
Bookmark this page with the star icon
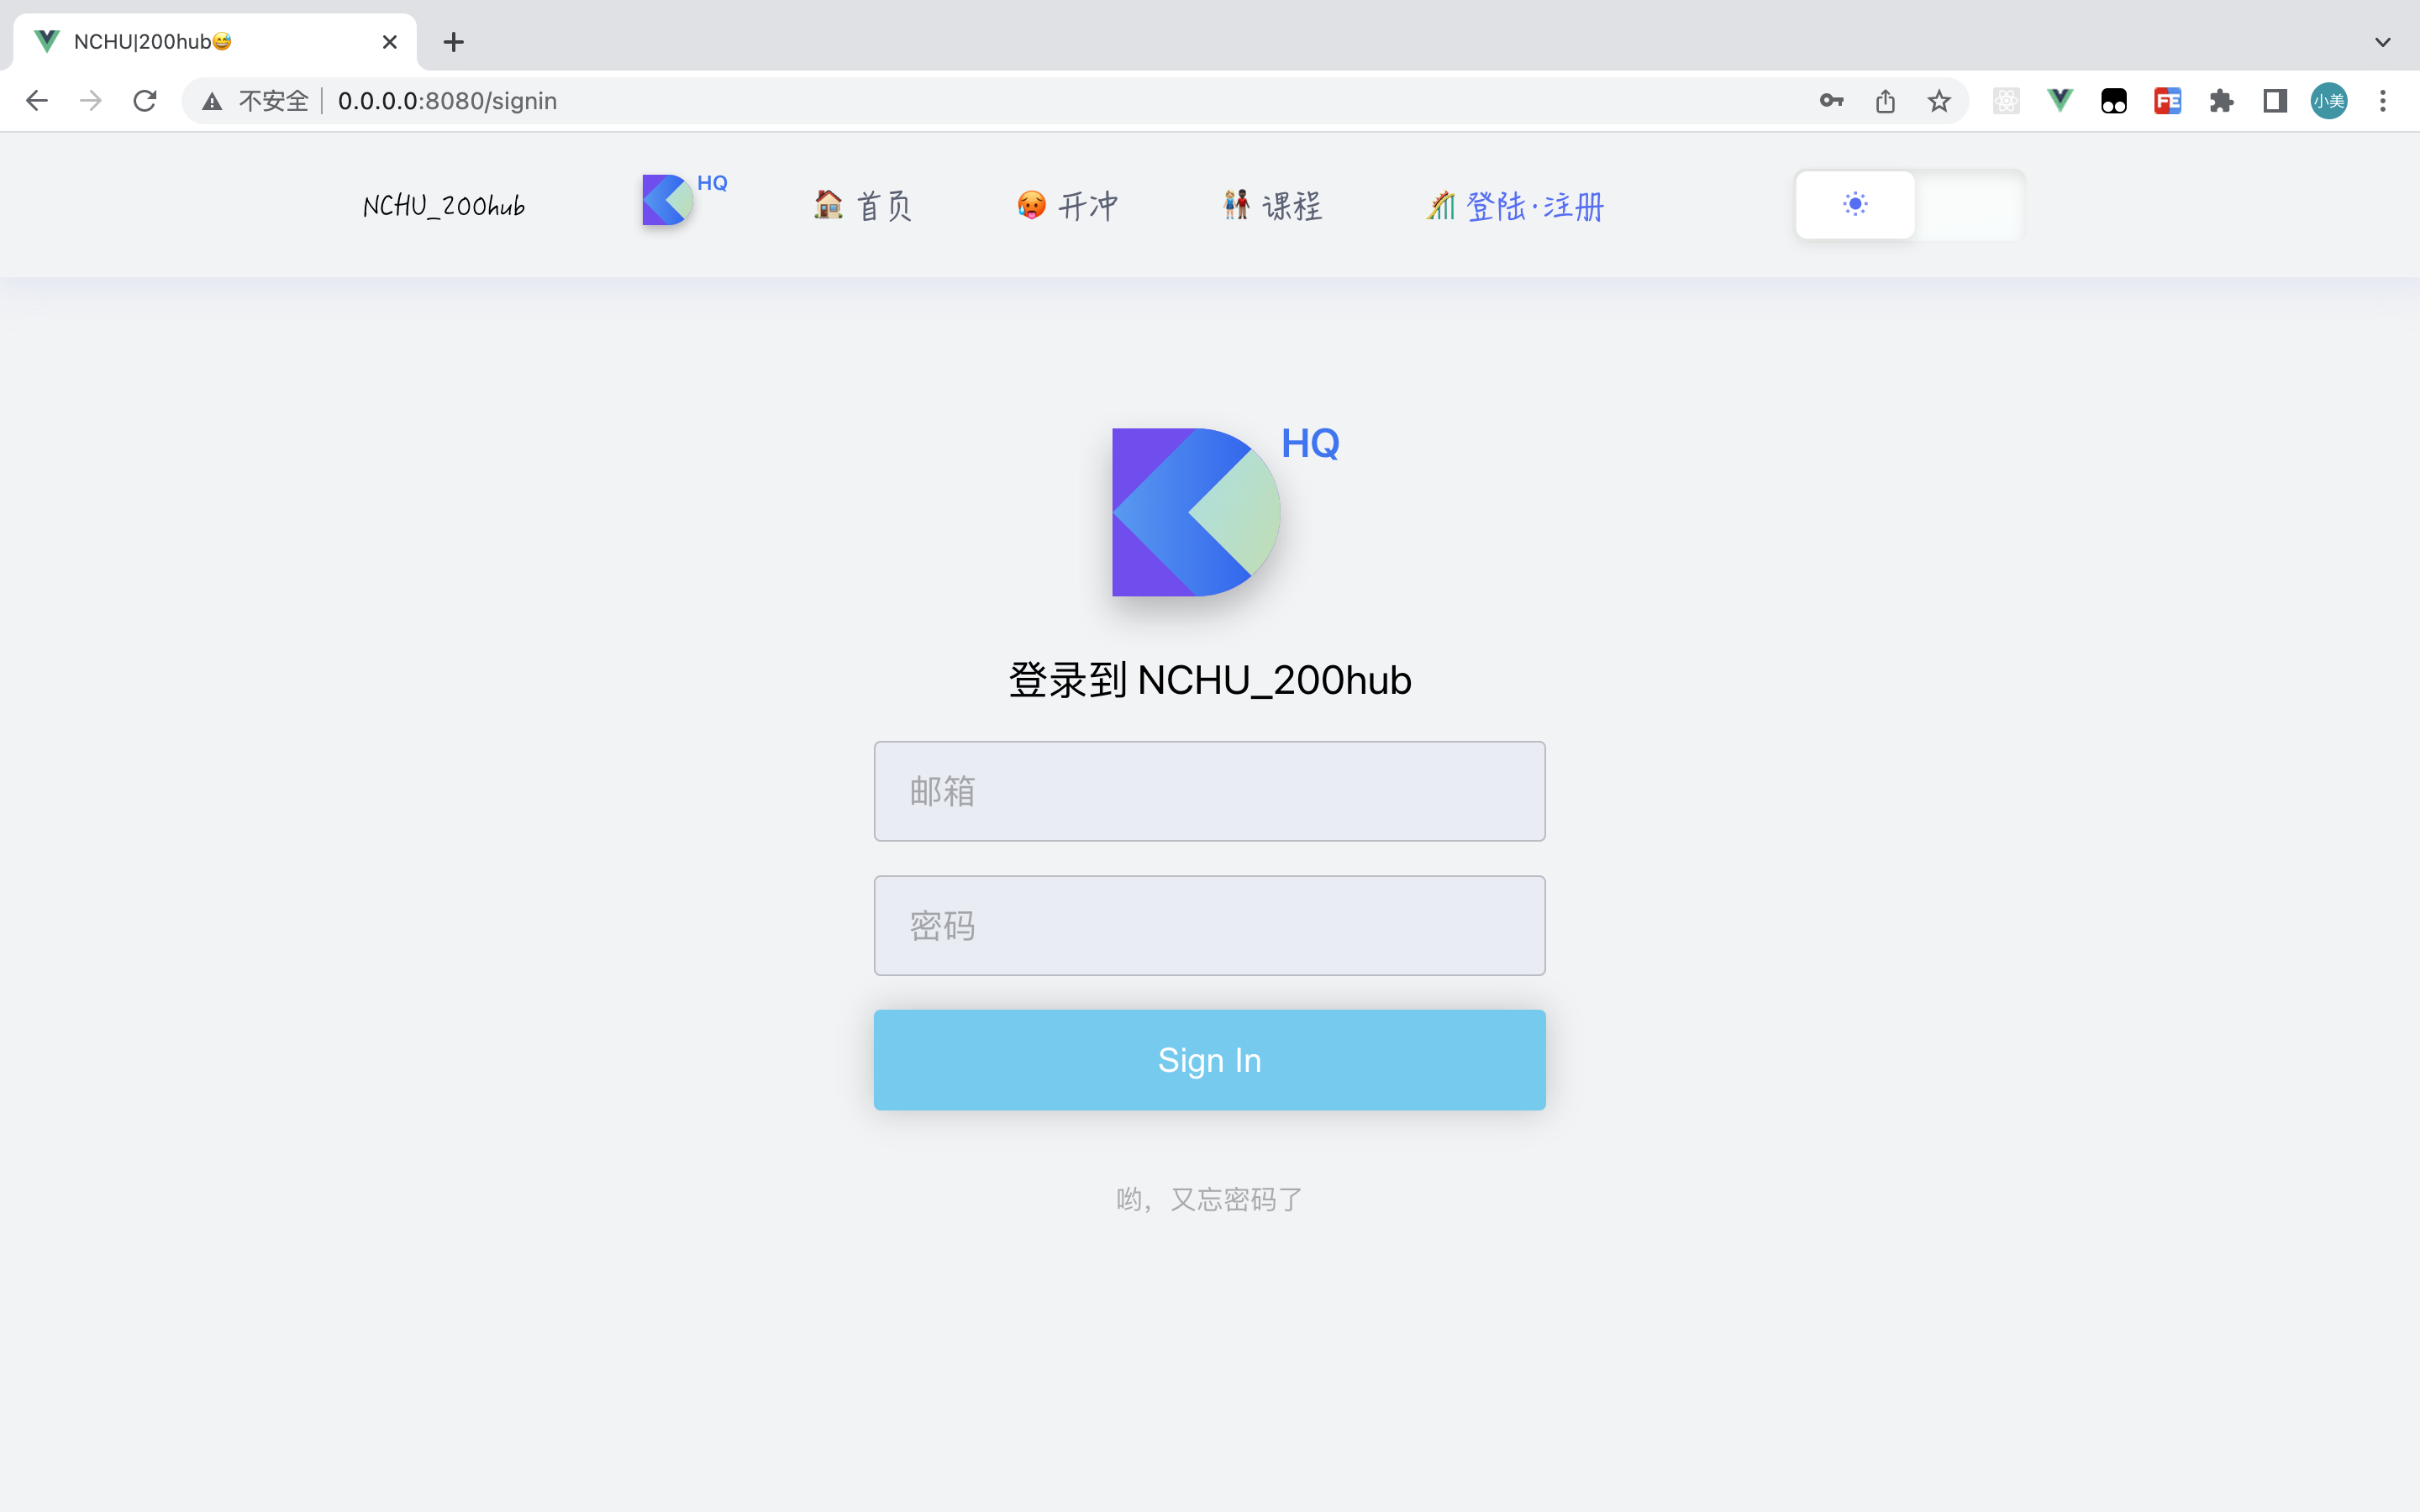point(1939,101)
